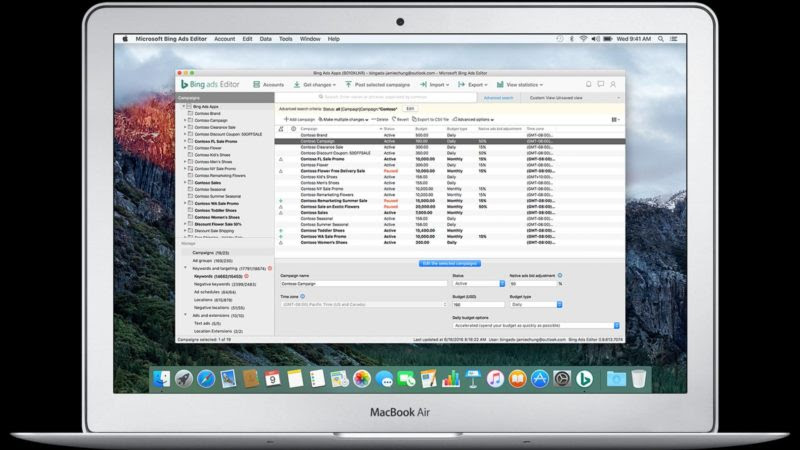Click Delete in grid toolbar
The image size is (800, 450).
(380, 119)
